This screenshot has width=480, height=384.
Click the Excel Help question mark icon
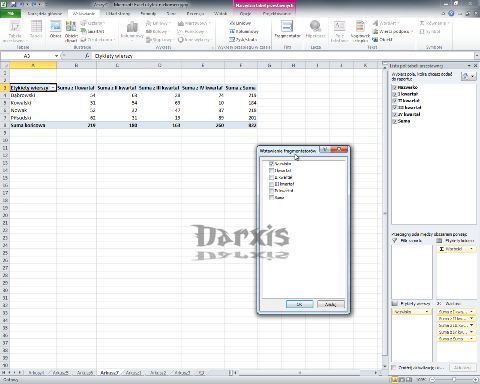click(x=451, y=13)
